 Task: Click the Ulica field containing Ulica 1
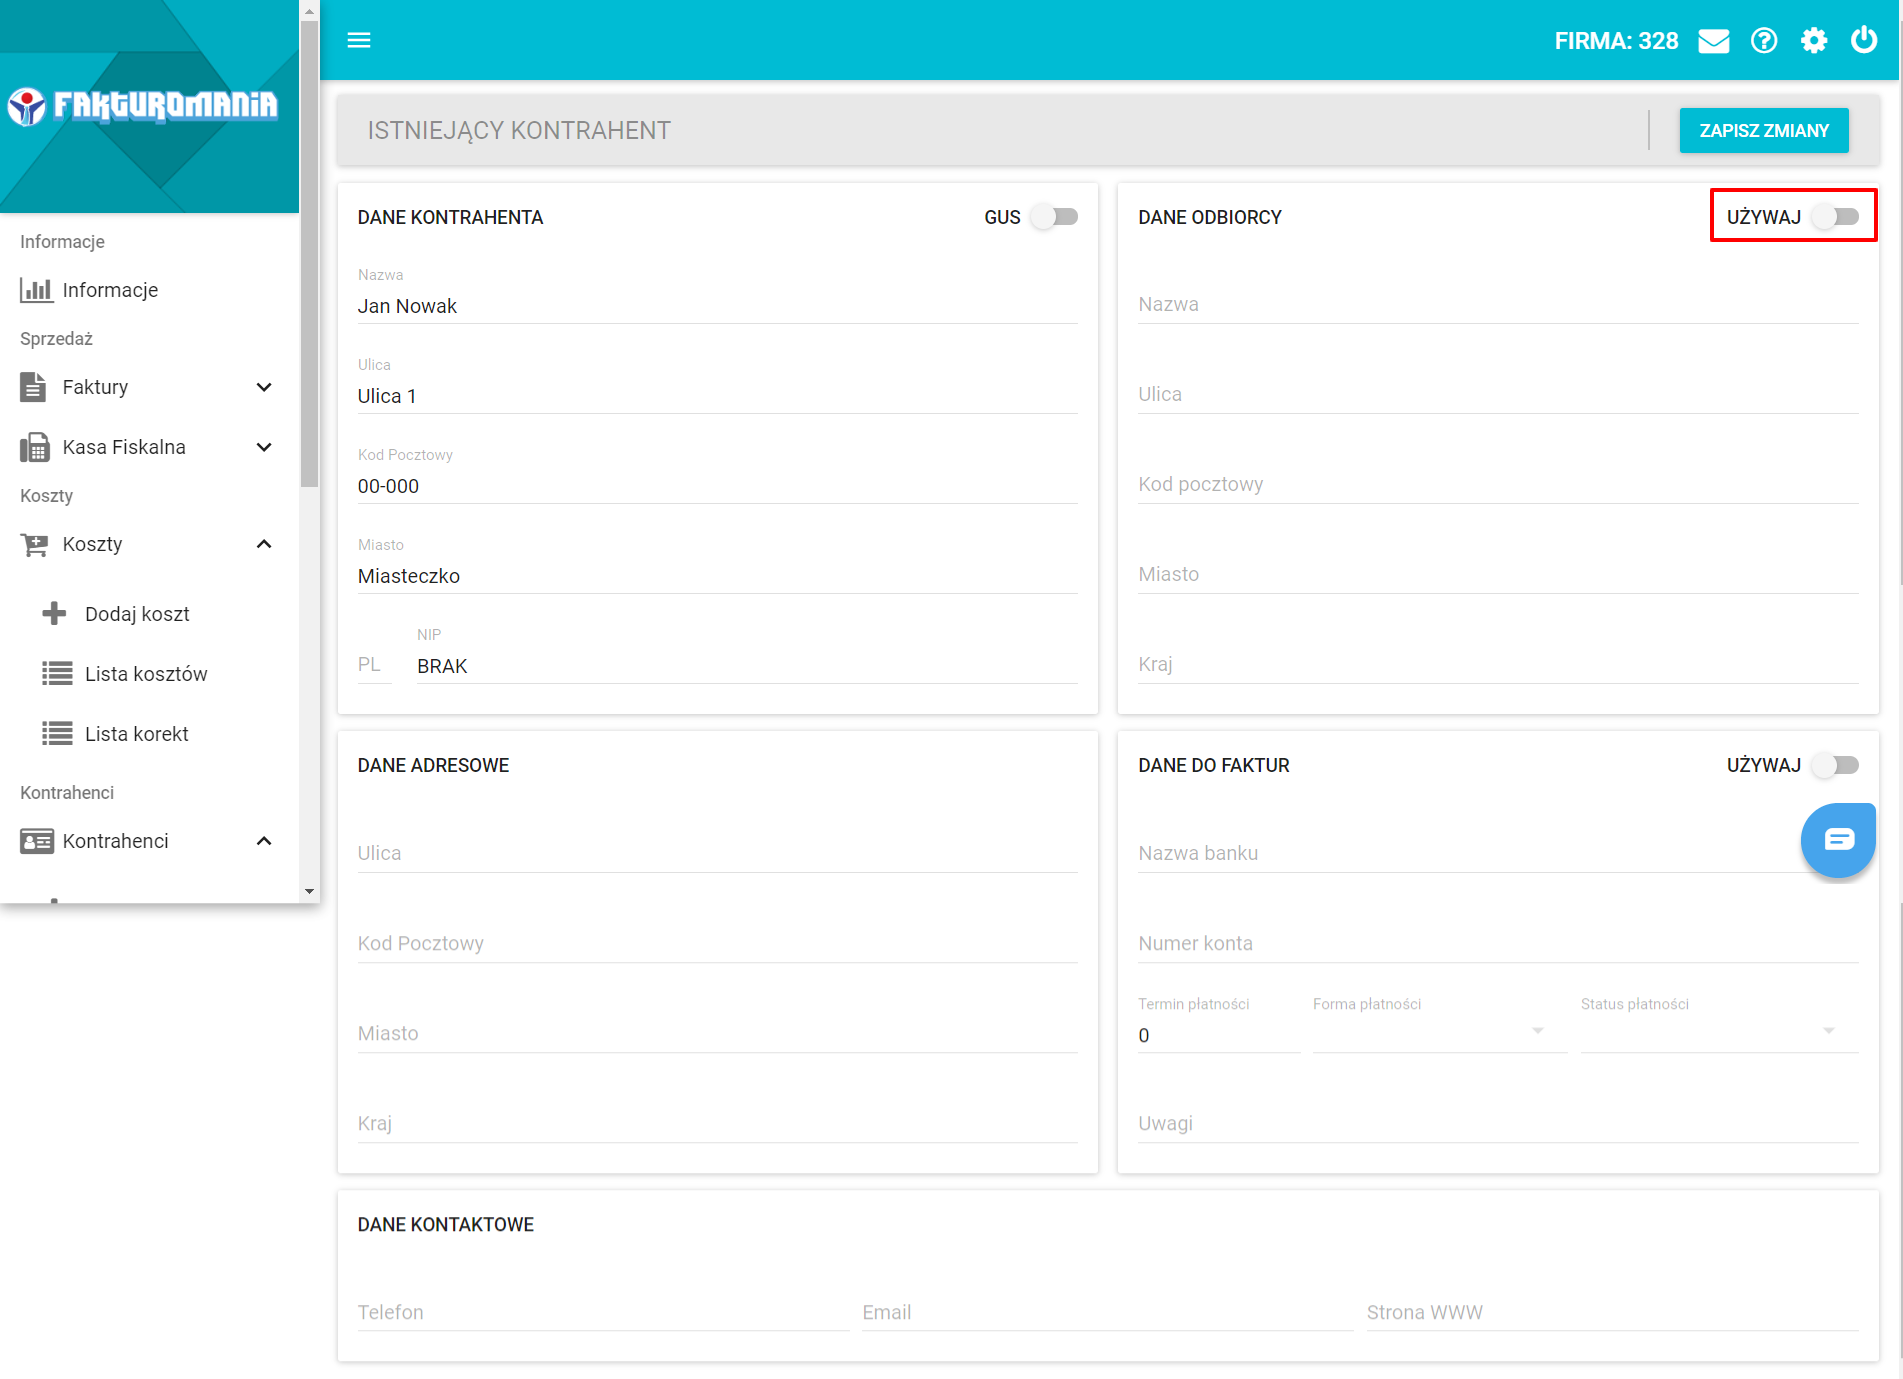tap(717, 396)
